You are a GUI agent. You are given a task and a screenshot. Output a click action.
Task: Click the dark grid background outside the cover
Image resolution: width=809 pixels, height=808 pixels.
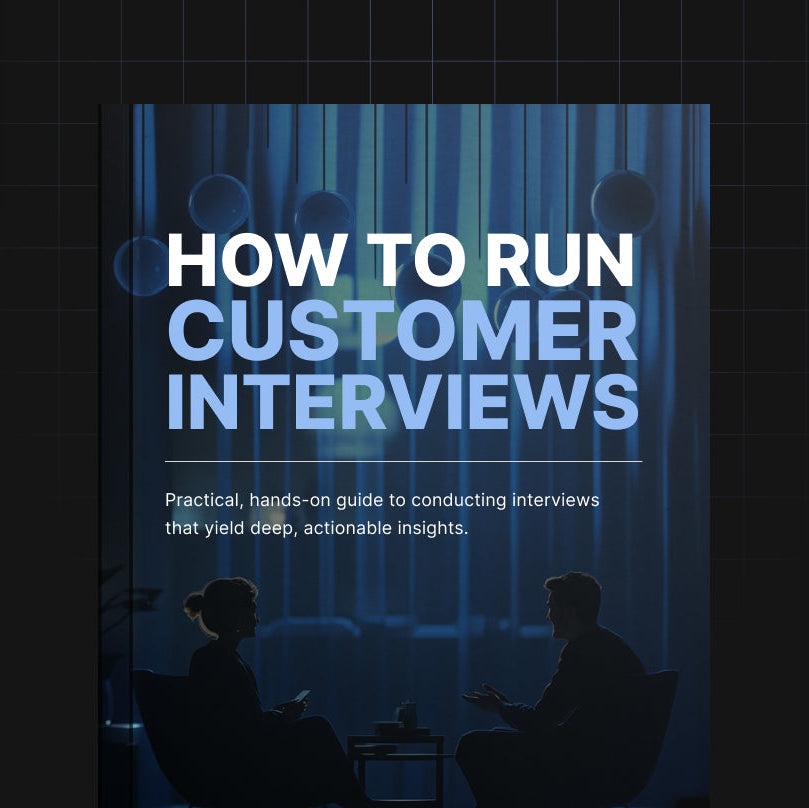coord(50,400)
